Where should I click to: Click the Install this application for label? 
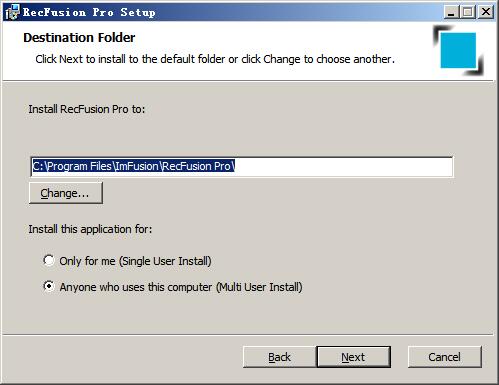[x=90, y=229]
